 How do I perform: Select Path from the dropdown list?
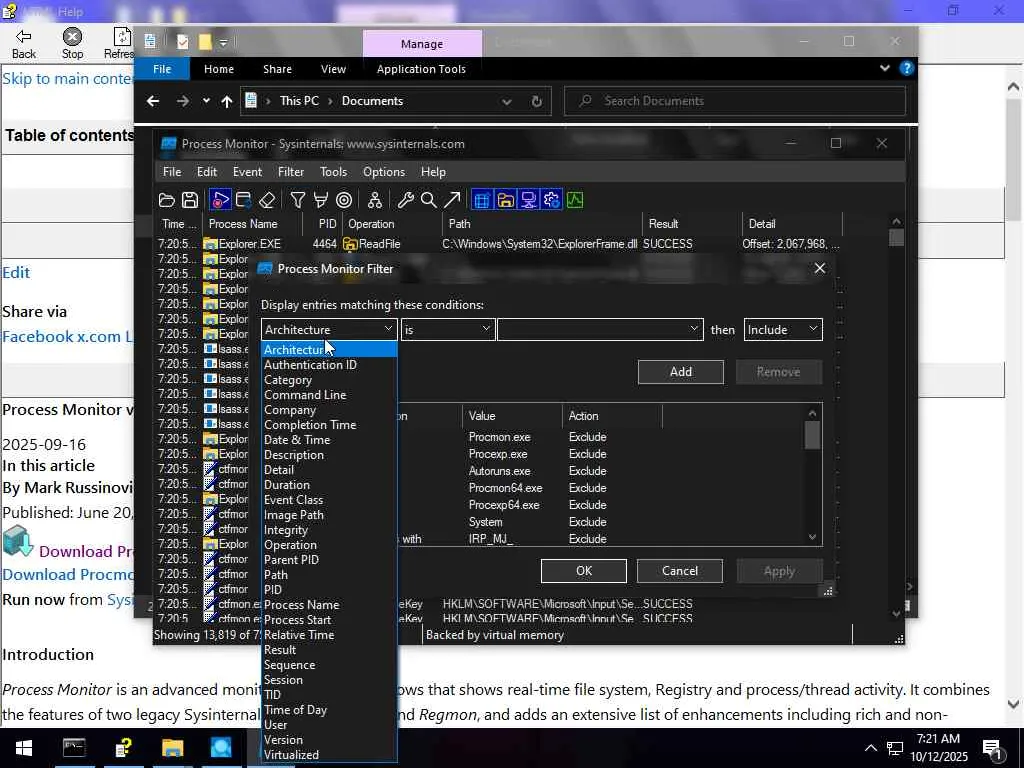[x=276, y=575]
